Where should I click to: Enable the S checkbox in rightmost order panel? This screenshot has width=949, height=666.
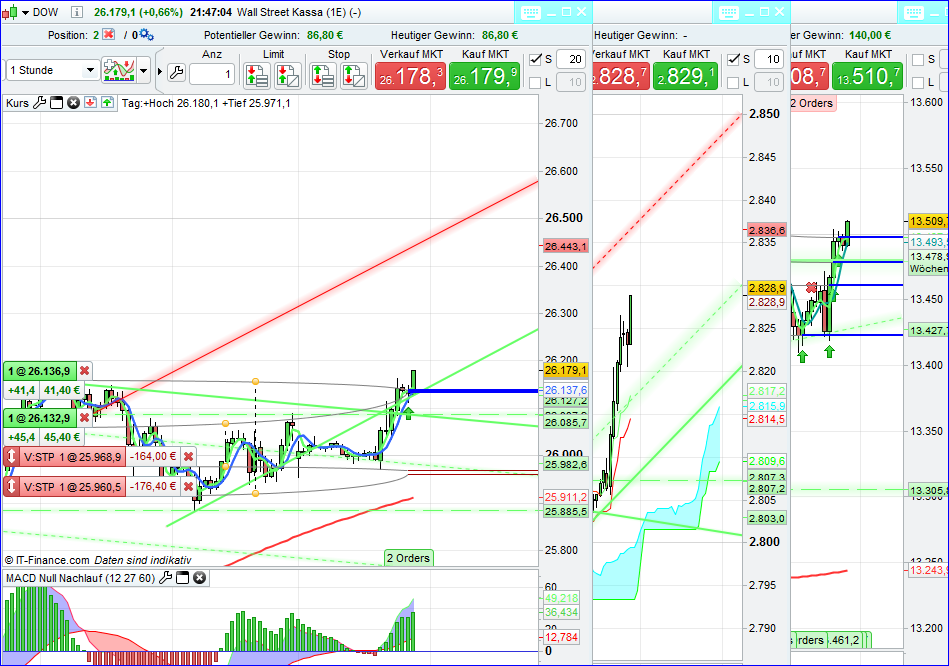pos(916,59)
